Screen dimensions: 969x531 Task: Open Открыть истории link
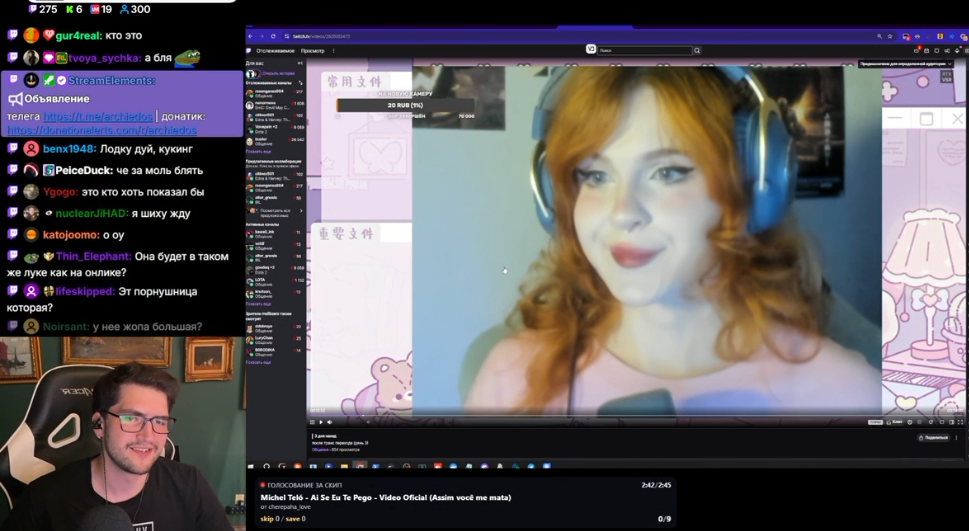279,73
